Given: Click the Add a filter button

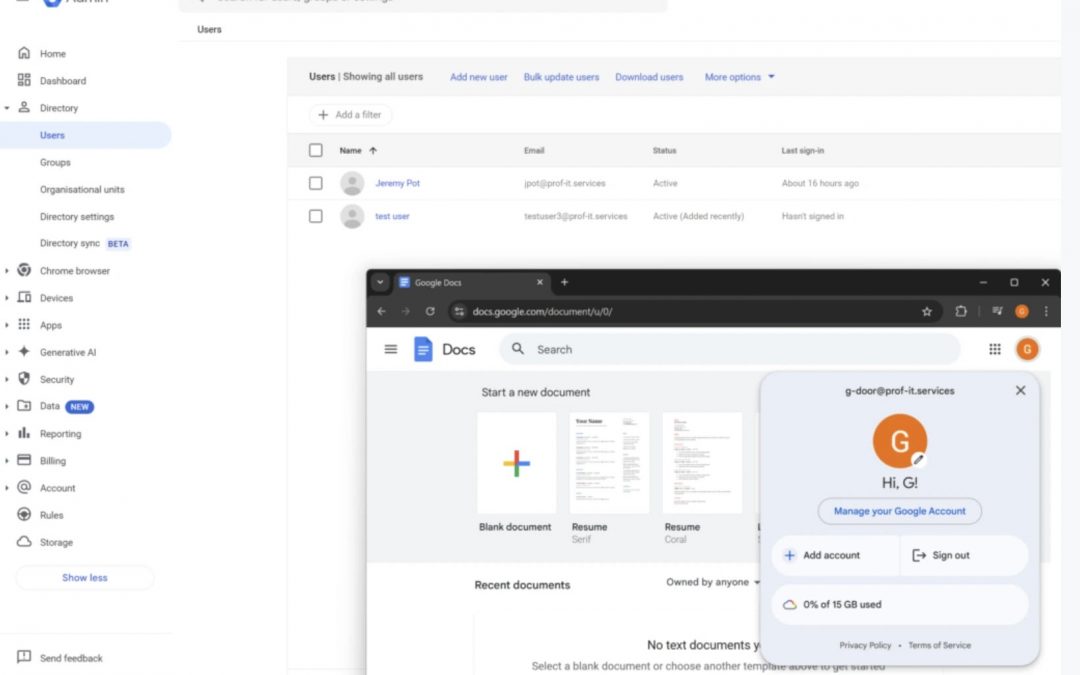Looking at the screenshot, I should point(350,114).
